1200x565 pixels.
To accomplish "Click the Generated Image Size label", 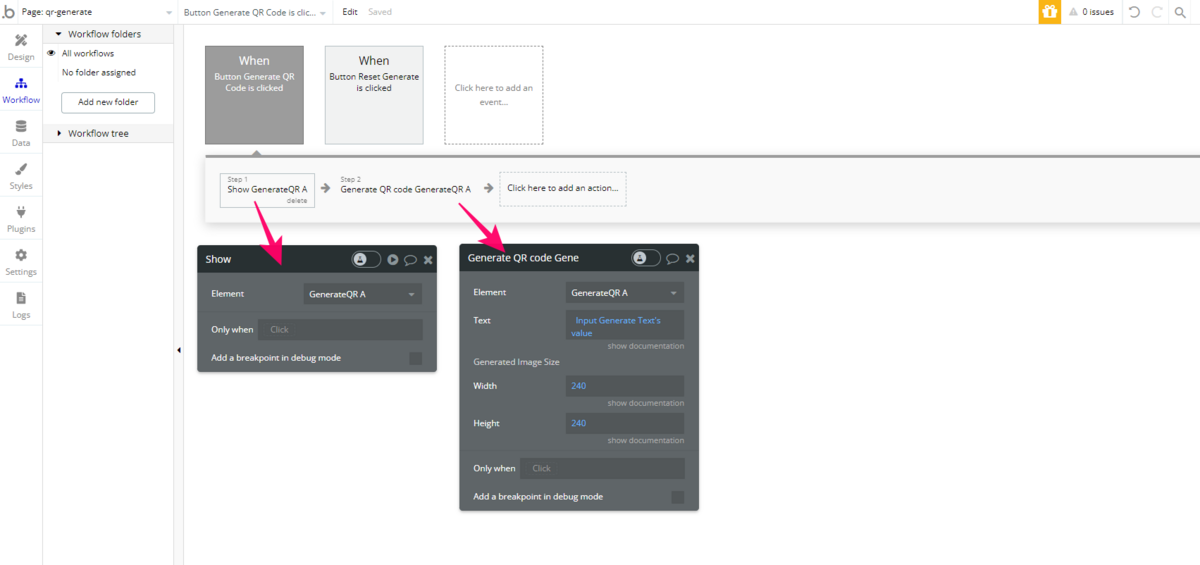I will tap(516, 361).
